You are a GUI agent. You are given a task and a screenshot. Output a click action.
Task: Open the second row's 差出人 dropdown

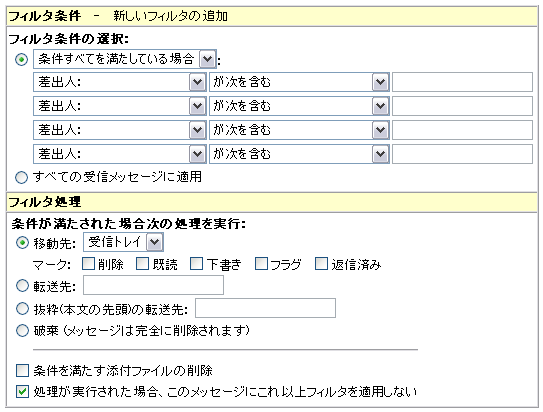[x=120, y=106]
